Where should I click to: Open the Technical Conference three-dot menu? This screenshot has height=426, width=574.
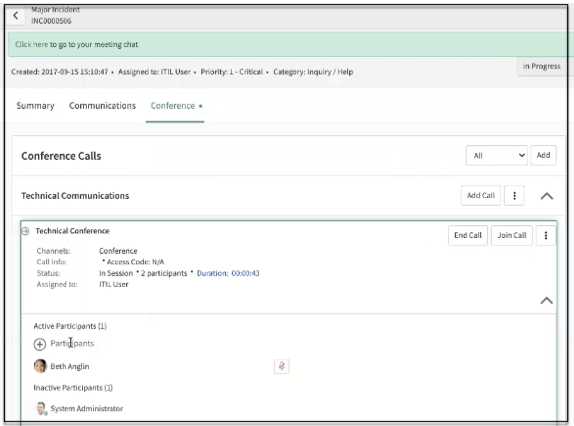(546, 235)
